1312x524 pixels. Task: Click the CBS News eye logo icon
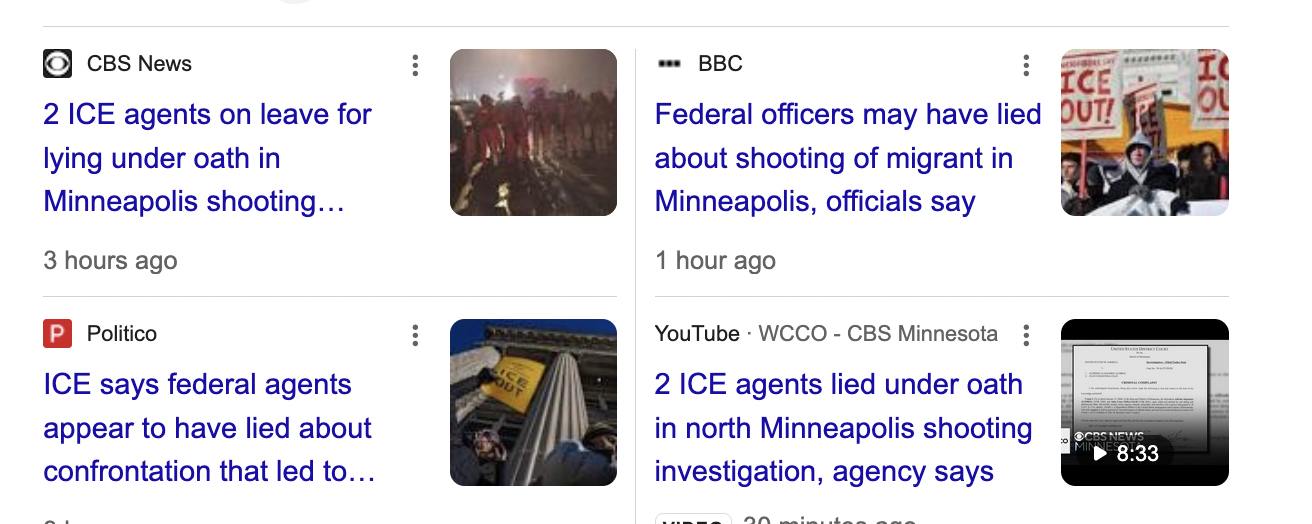[57, 64]
